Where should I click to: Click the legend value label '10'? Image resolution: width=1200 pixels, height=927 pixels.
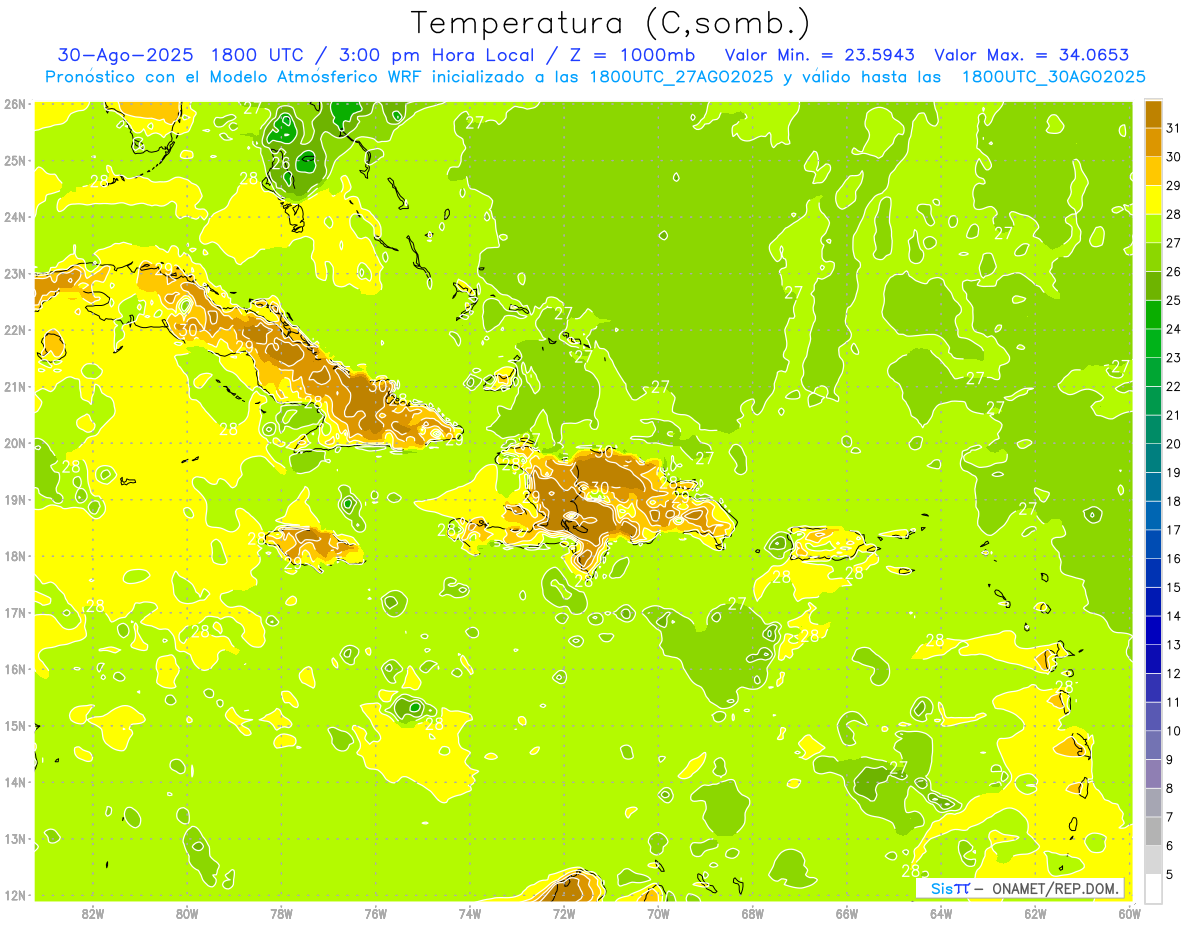tap(1173, 731)
